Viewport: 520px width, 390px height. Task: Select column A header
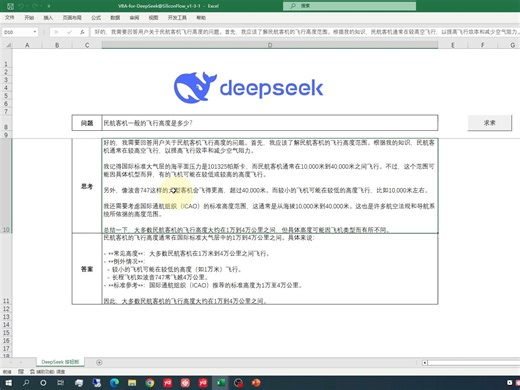pos(27,45)
